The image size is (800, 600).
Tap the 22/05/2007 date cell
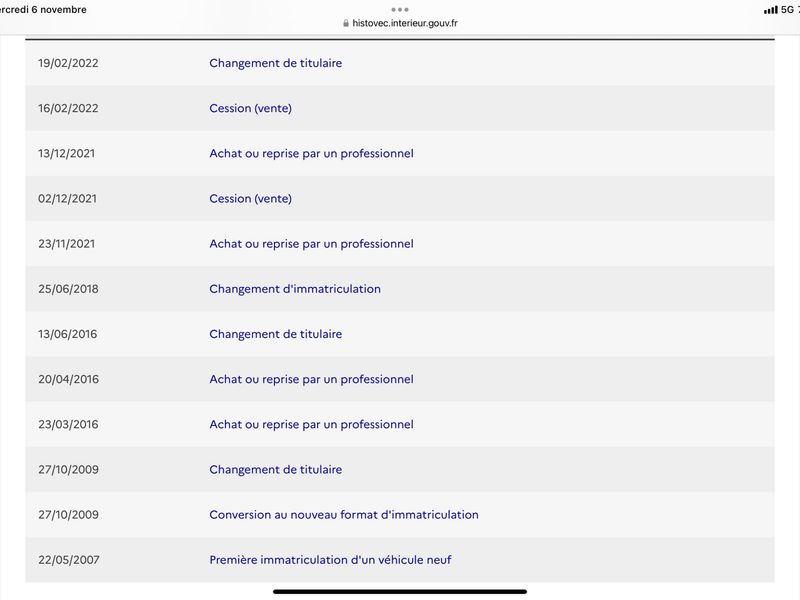(68, 560)
